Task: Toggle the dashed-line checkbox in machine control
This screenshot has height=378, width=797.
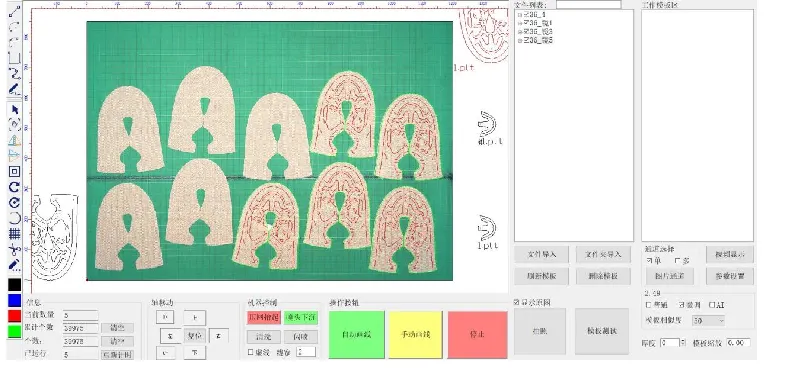Action: click(x=251, y=352)
